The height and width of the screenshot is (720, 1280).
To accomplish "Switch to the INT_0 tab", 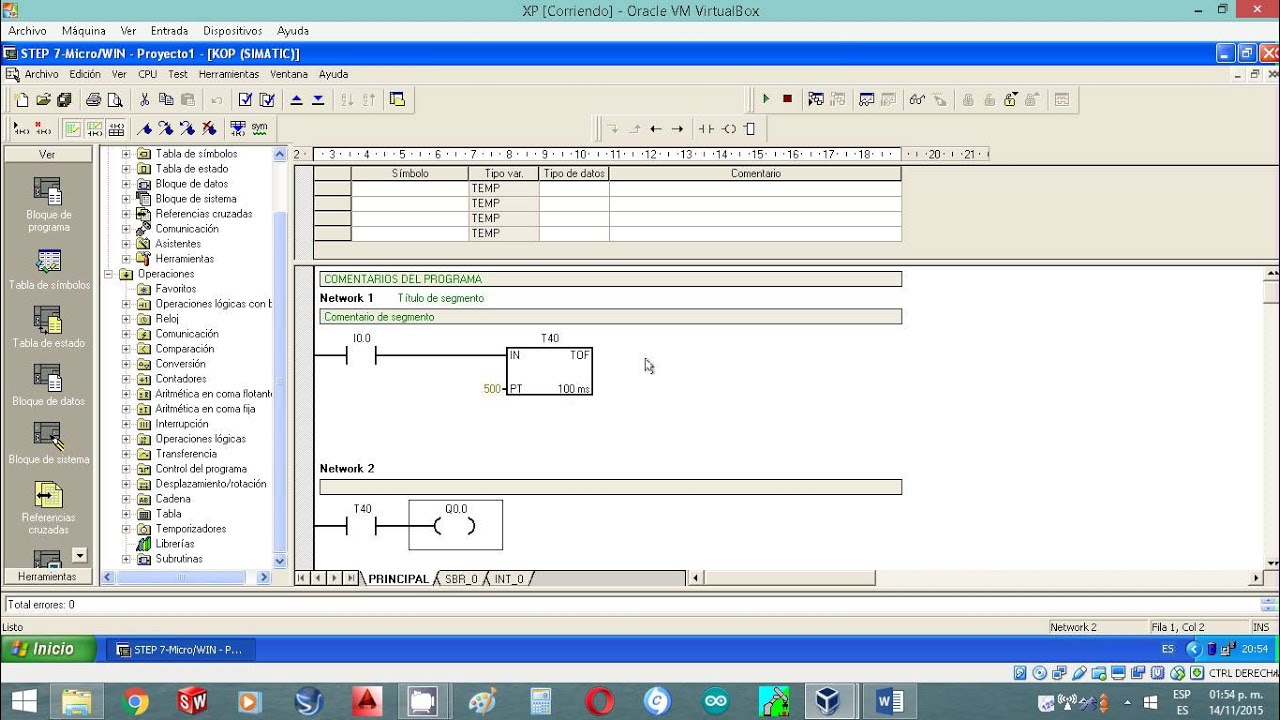I will [508, 579].
